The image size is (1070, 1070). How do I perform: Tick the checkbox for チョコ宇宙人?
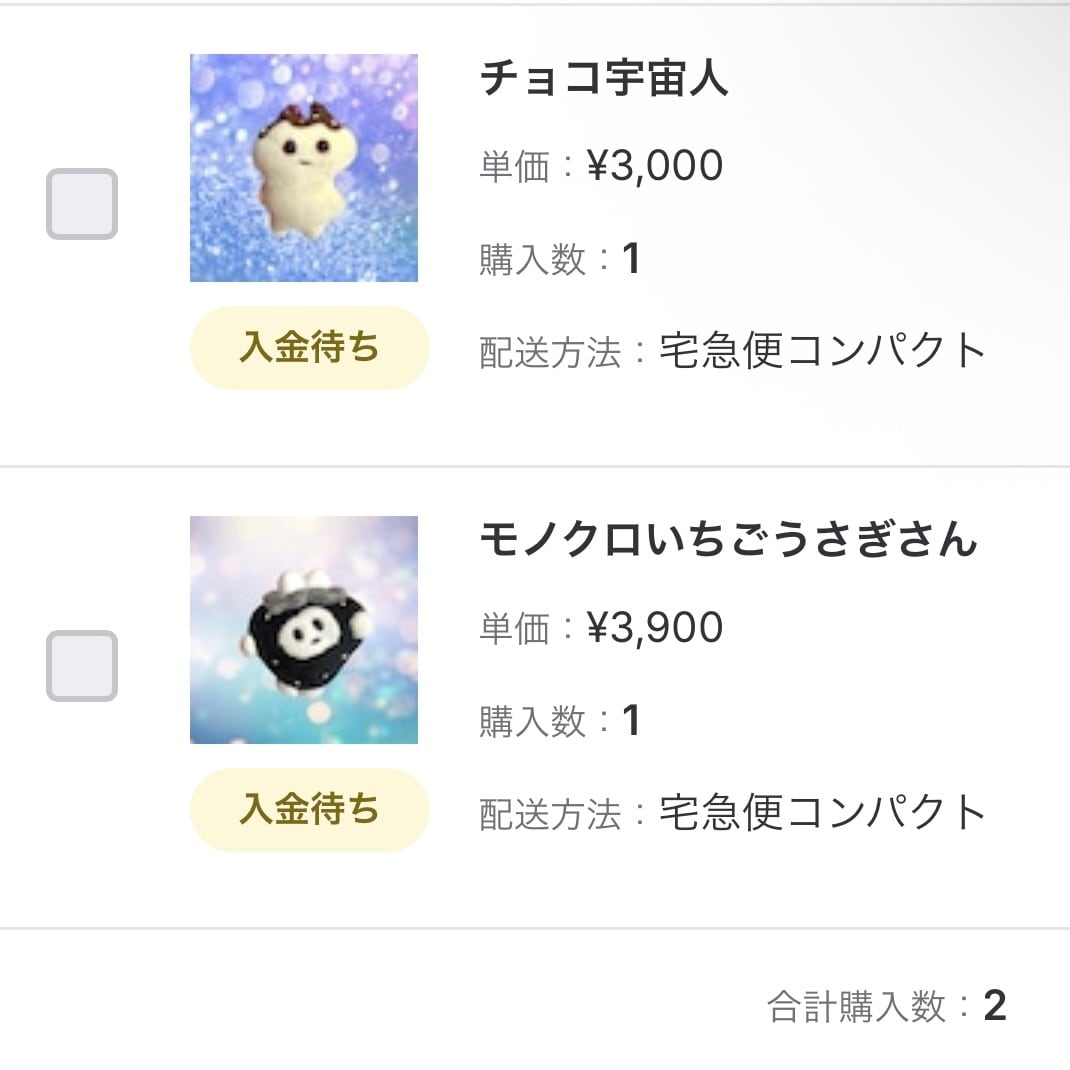pos(82,204)
